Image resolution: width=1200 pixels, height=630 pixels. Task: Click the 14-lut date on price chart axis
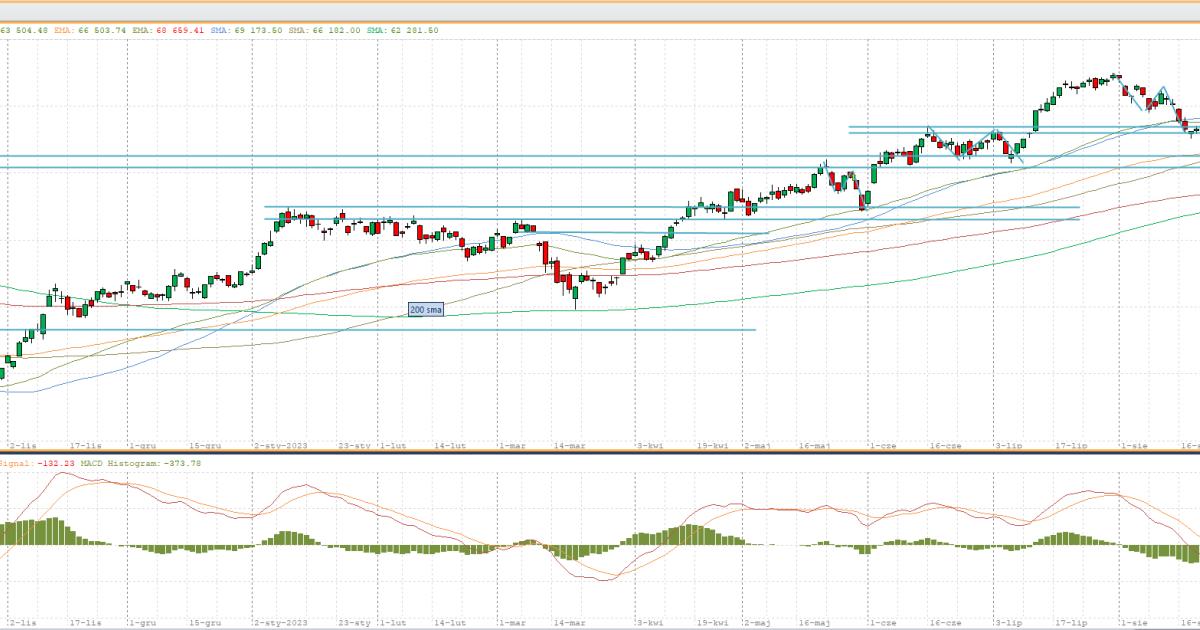453,445
